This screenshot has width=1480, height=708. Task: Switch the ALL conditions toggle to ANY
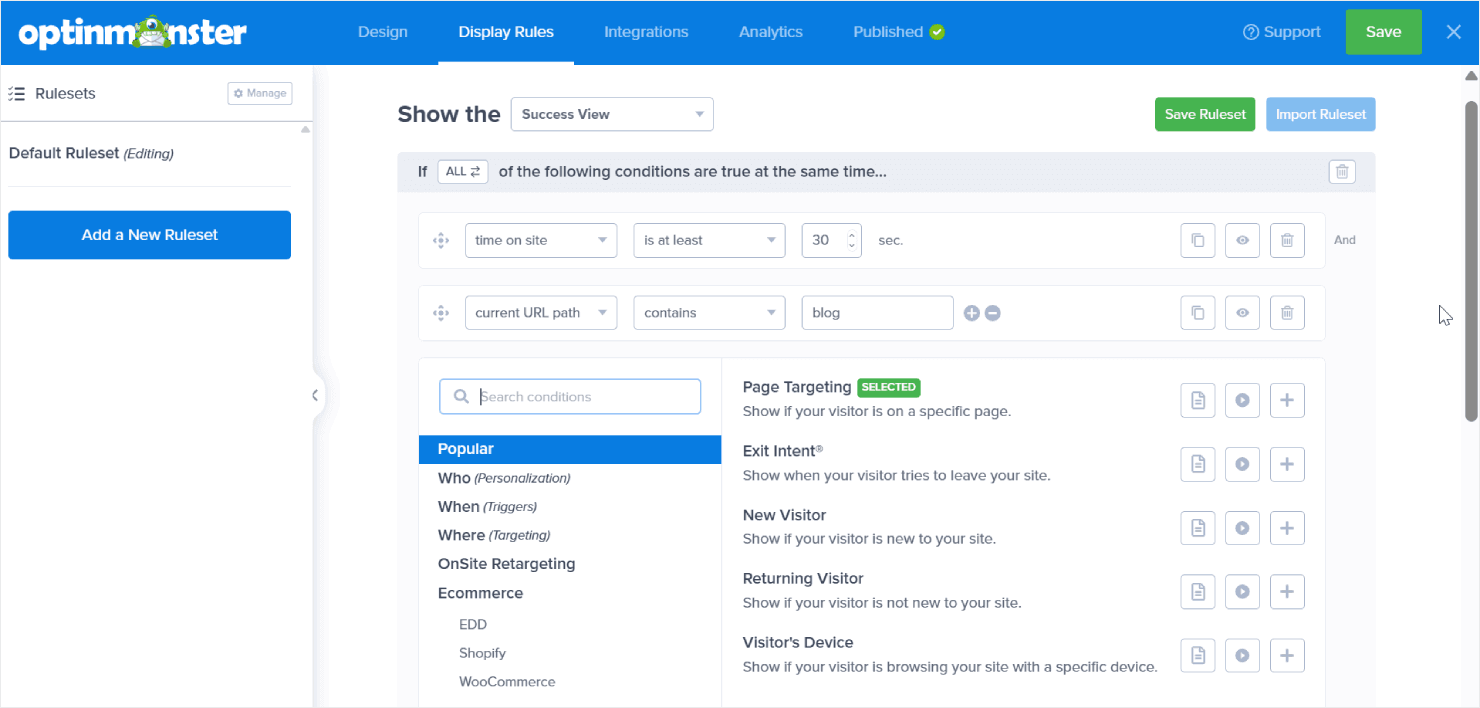[x=462, y=172]
